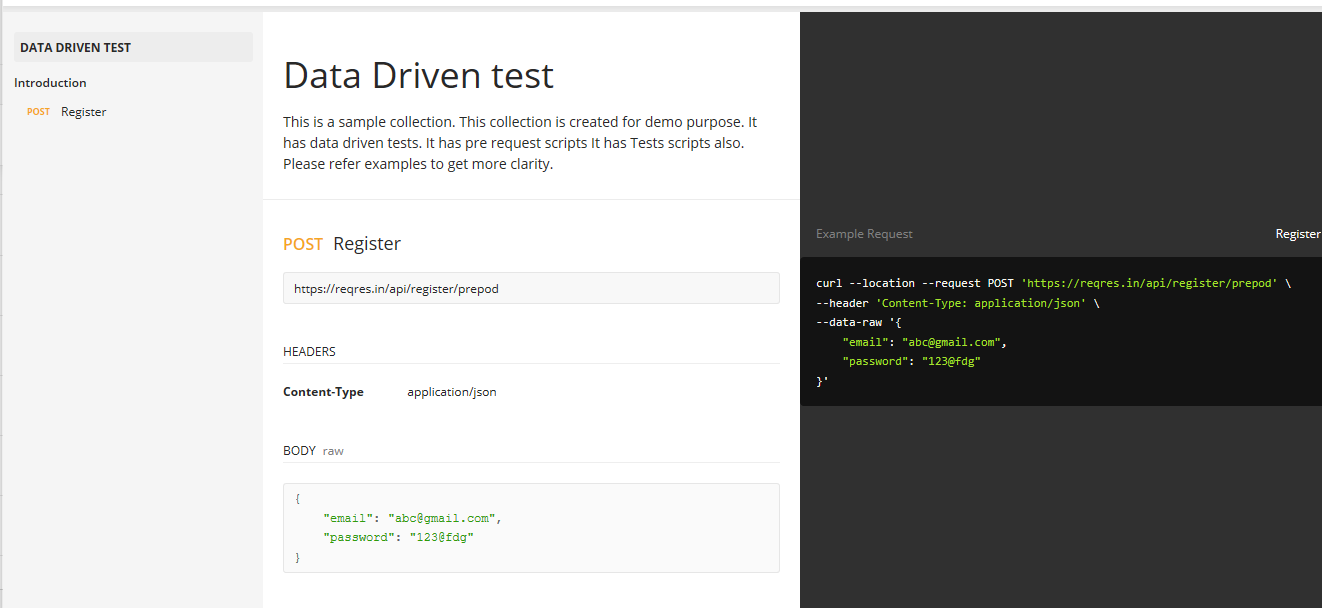Screen dimensions: 1322x608
Task: Click the collection description paragraph
Action: (x=520, y=143)
